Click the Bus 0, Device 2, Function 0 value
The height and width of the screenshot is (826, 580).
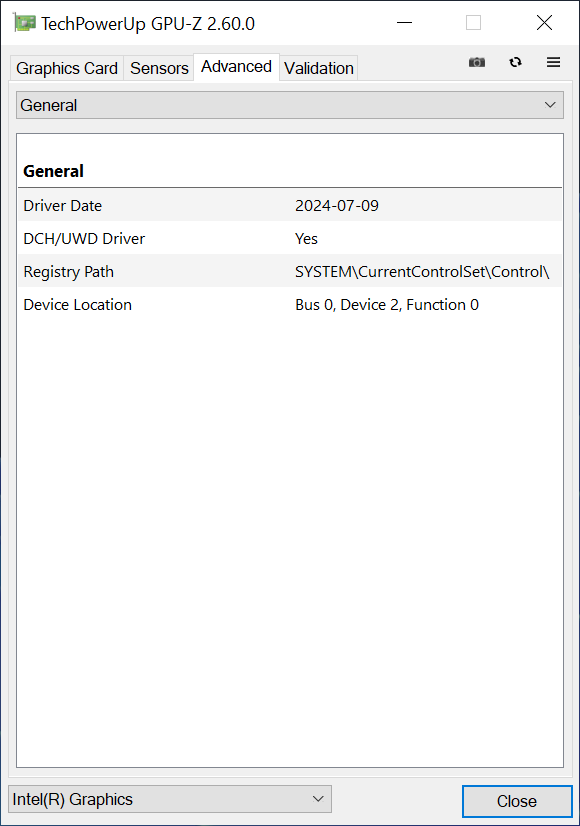(387, 304)
